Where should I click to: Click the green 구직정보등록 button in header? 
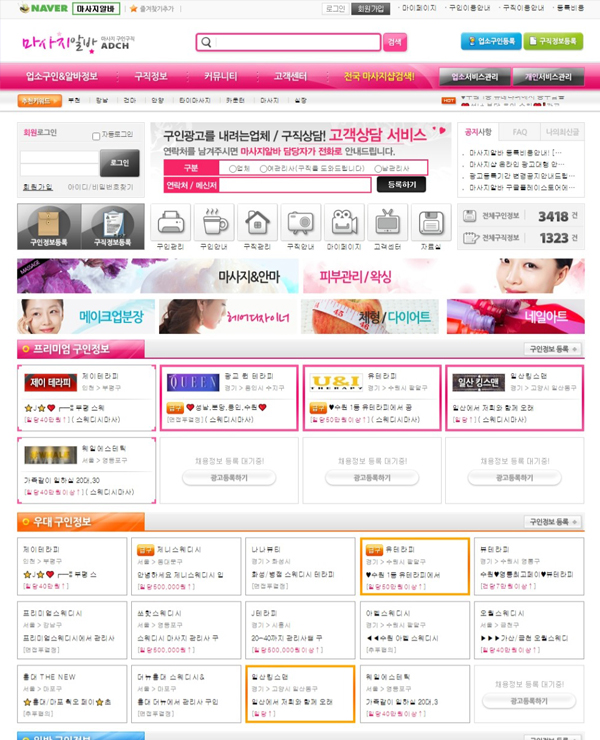[553, 42]
